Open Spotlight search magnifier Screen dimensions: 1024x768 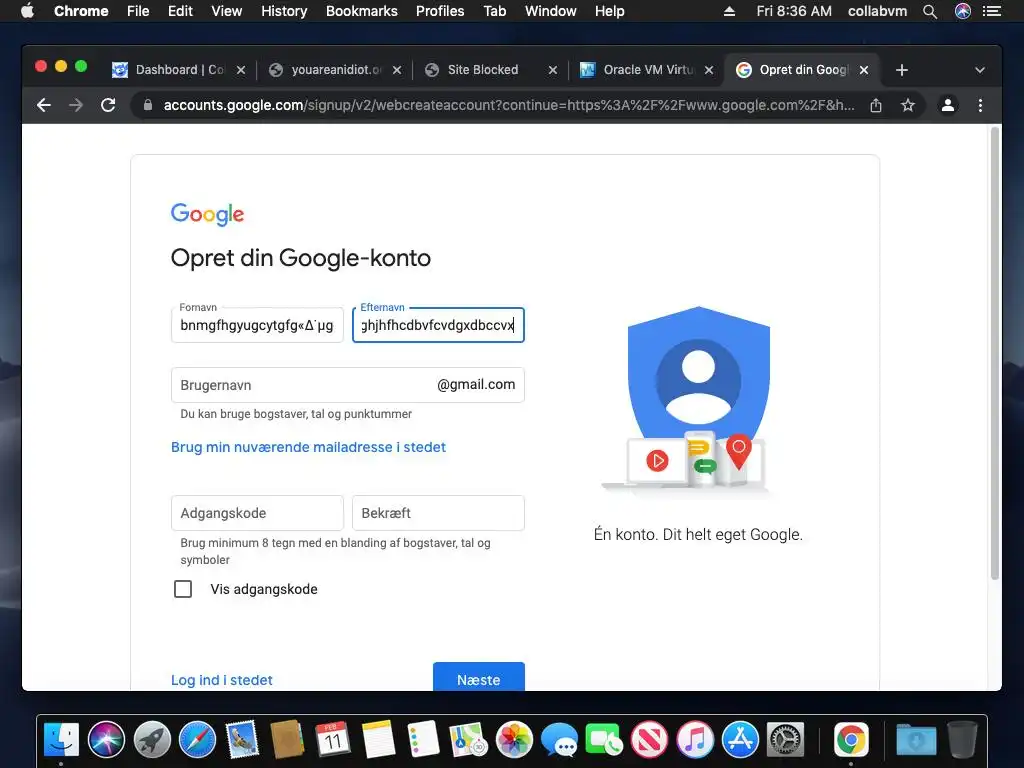(930, 11)
